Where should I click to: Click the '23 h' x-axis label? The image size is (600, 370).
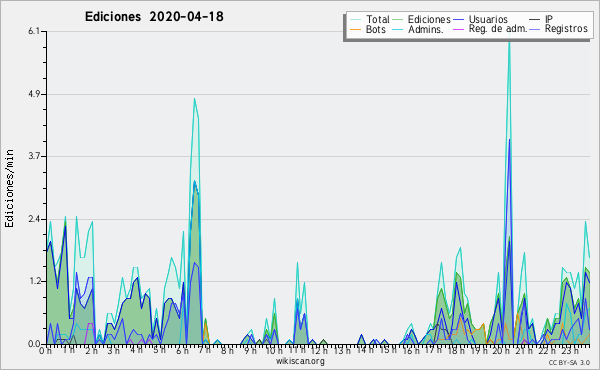[569, 351]
